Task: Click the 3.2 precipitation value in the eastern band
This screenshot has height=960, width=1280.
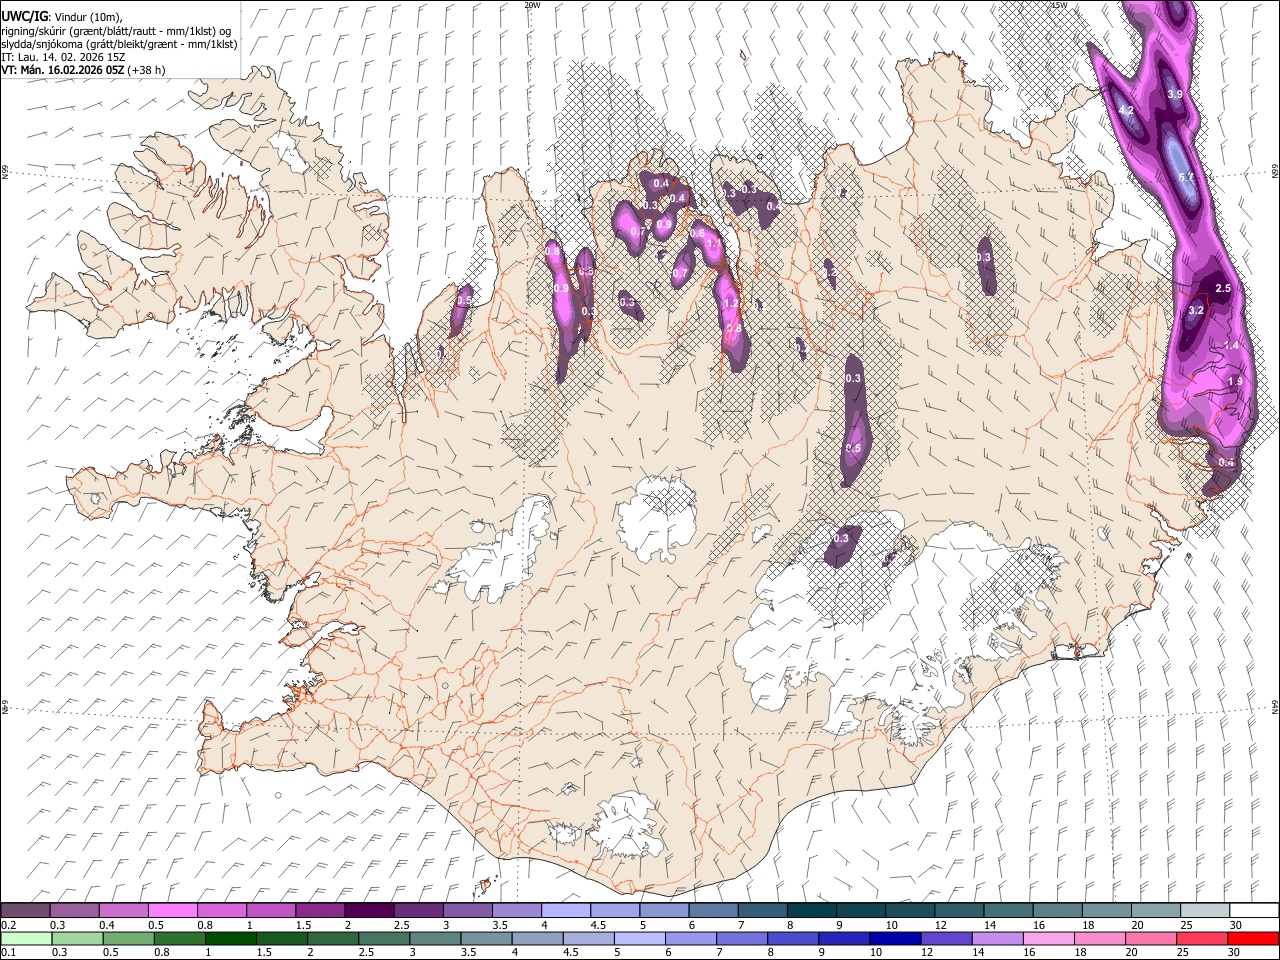Action: click(1196, 311)
